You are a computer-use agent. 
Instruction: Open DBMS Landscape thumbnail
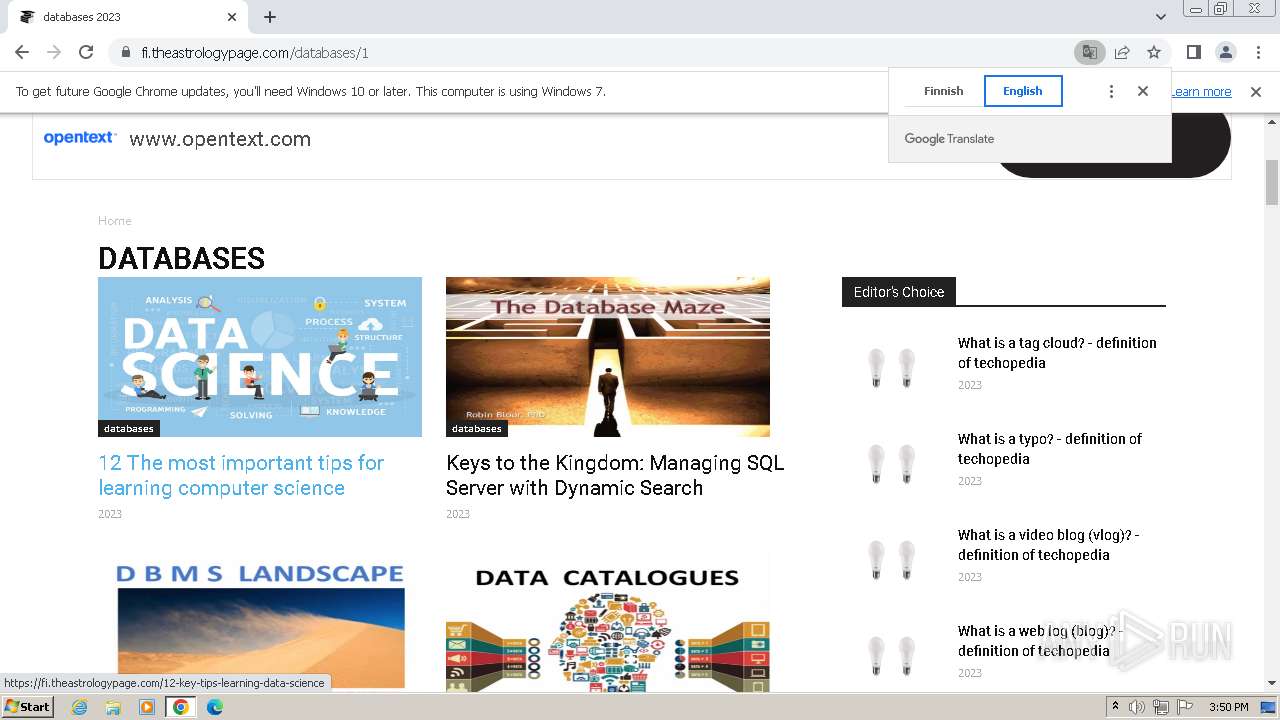click(260, 623)
